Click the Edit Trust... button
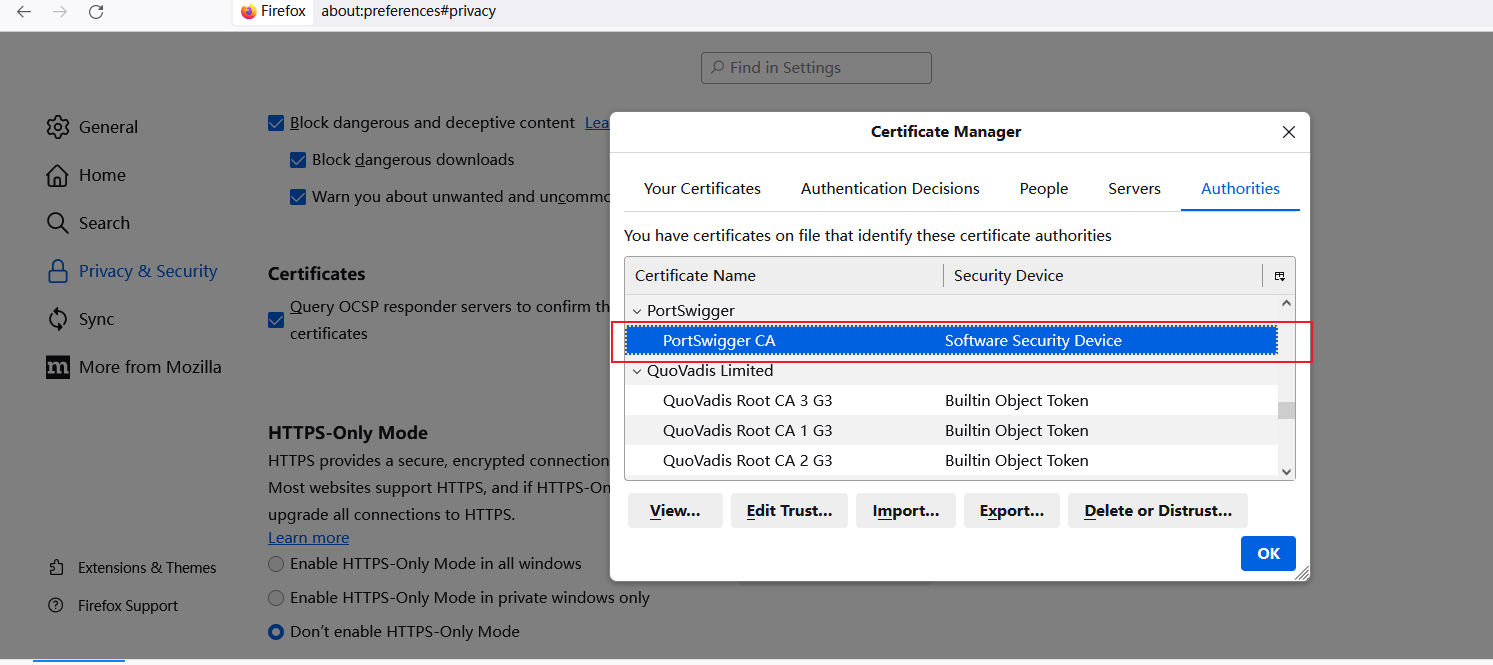This screenshot has height=665, width=1493. point(789,511)
